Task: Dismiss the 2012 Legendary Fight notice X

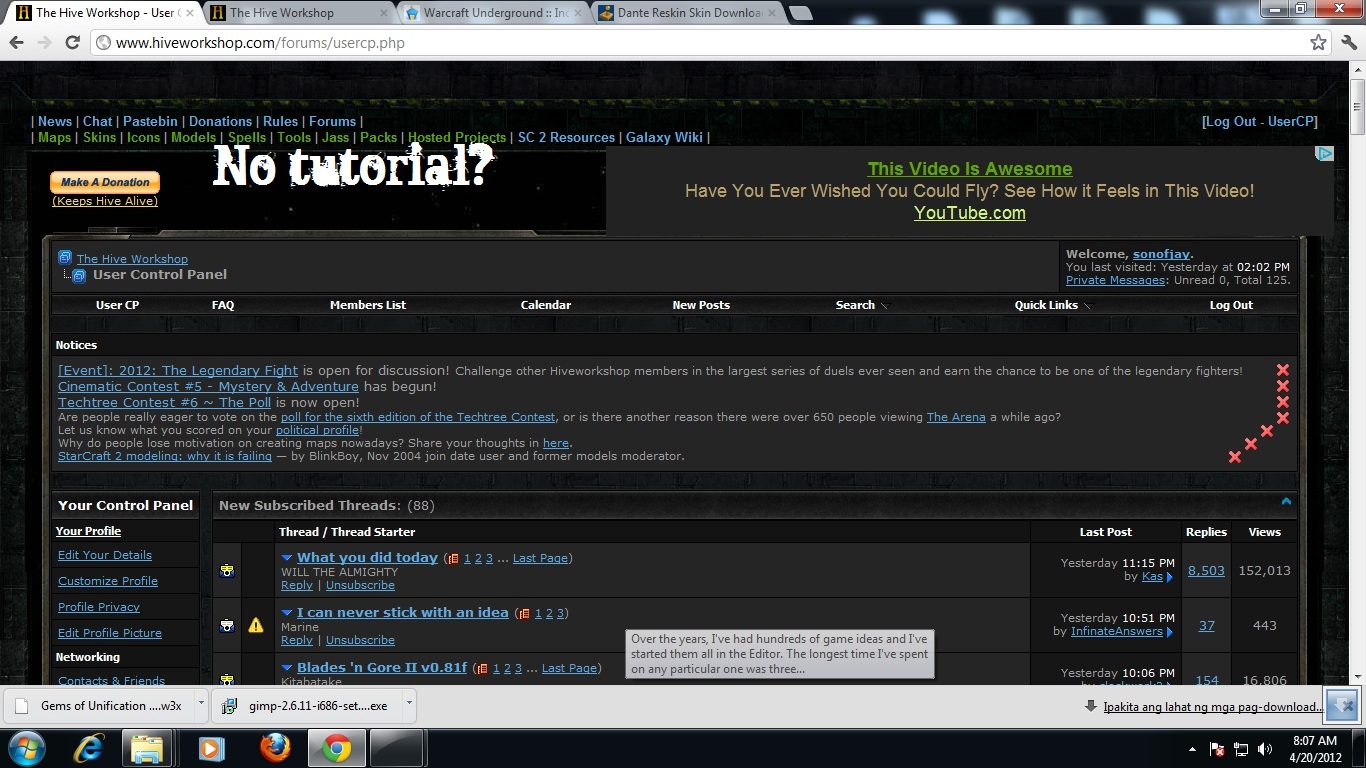Action: [x=1283, y=370]
